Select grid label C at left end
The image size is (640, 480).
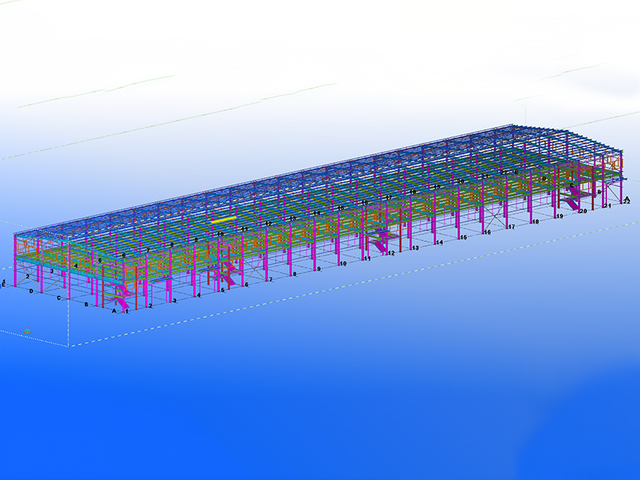59,298
